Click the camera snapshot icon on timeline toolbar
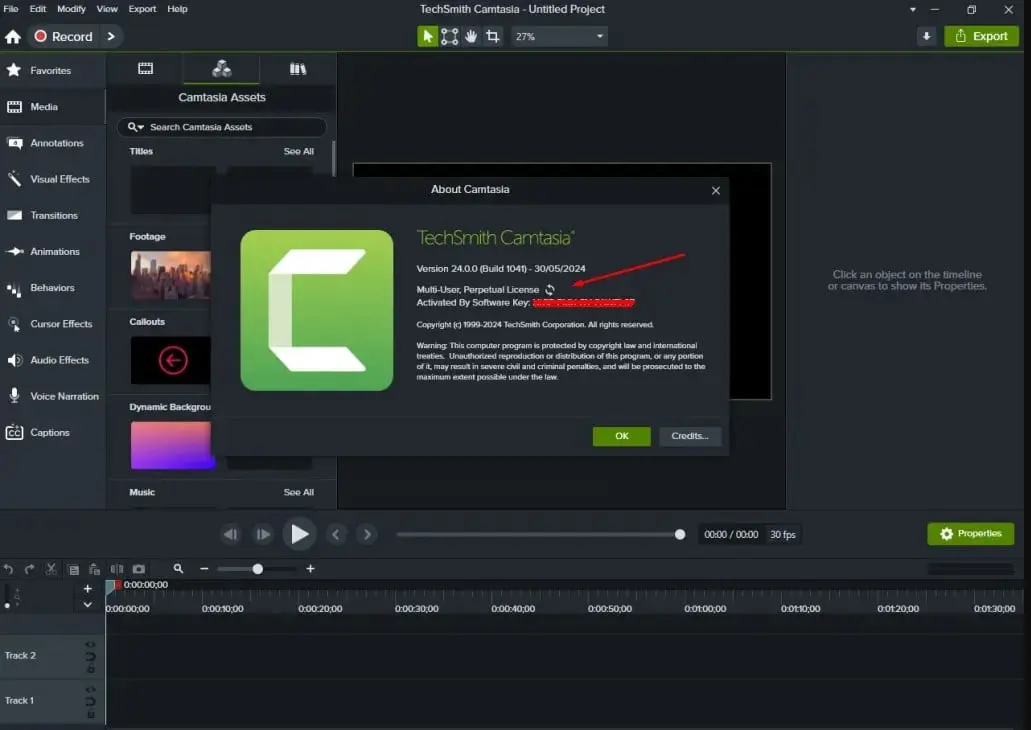The image size is (1031, 730). (x=139, y=569)
